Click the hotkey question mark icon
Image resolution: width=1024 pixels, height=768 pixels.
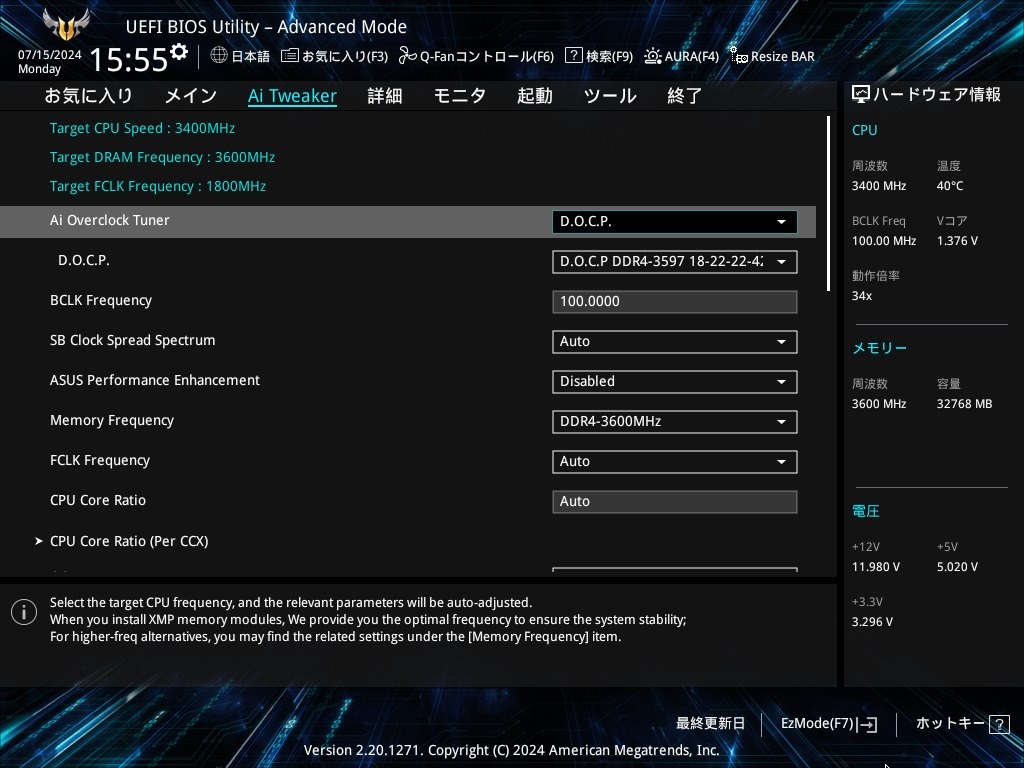point(999,724)
